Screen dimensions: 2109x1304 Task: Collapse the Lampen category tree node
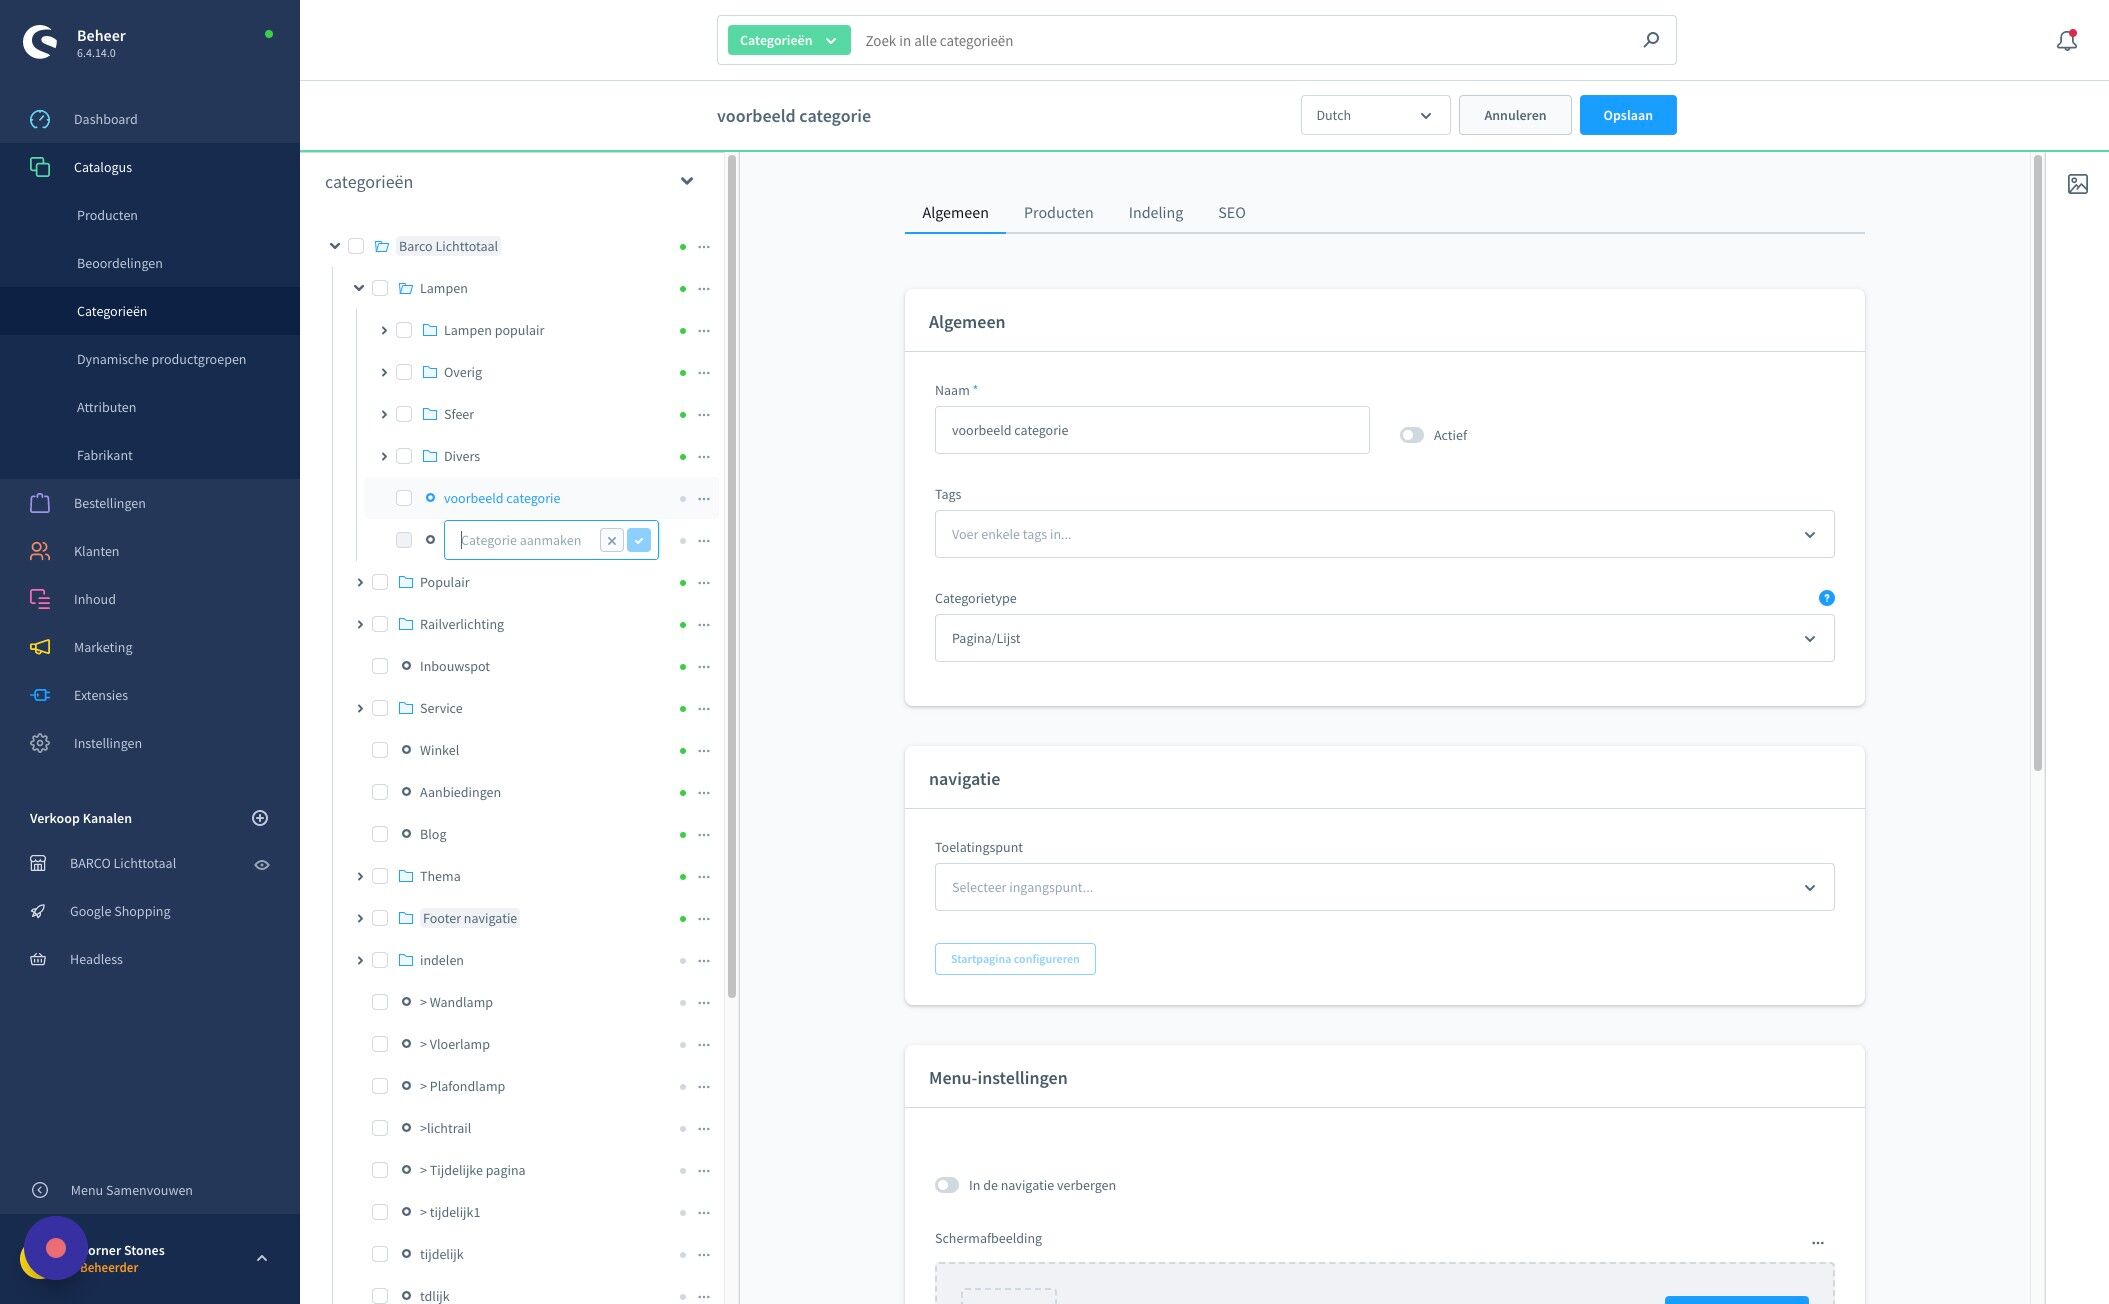click(x=359, y=288)
